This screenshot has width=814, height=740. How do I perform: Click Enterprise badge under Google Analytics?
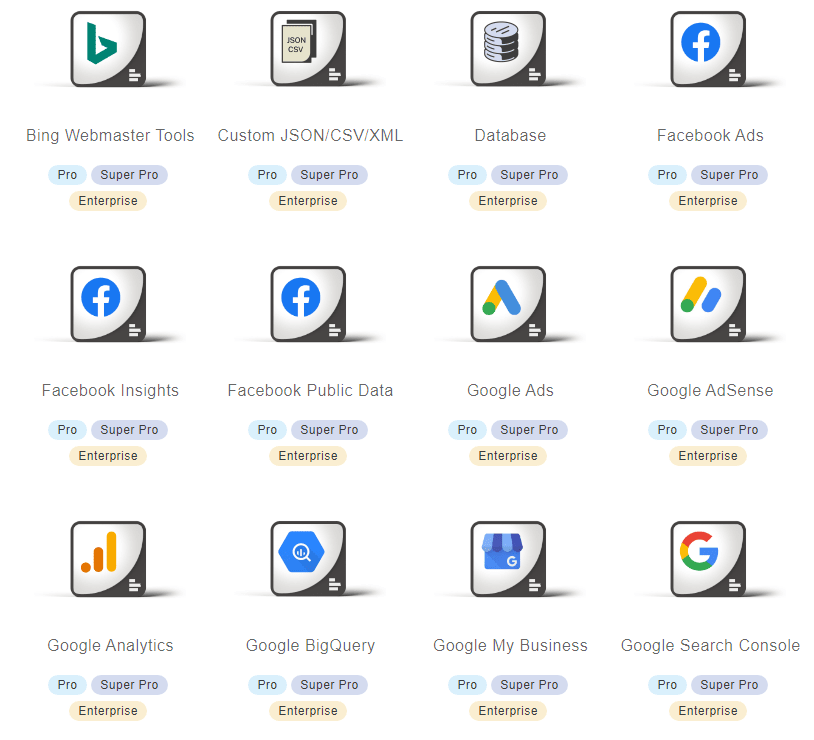pos(108,711)
